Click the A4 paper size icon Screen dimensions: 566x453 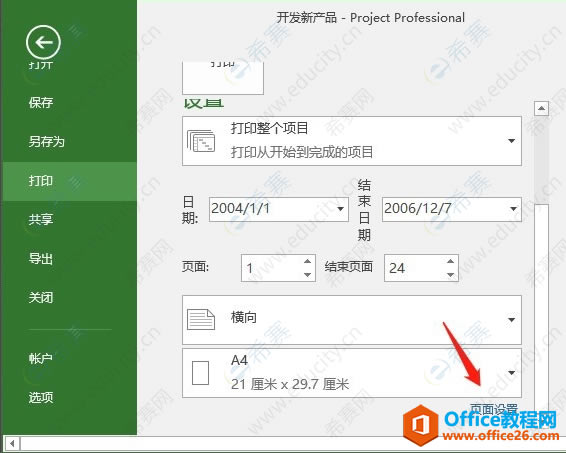[x=201, y=373]
